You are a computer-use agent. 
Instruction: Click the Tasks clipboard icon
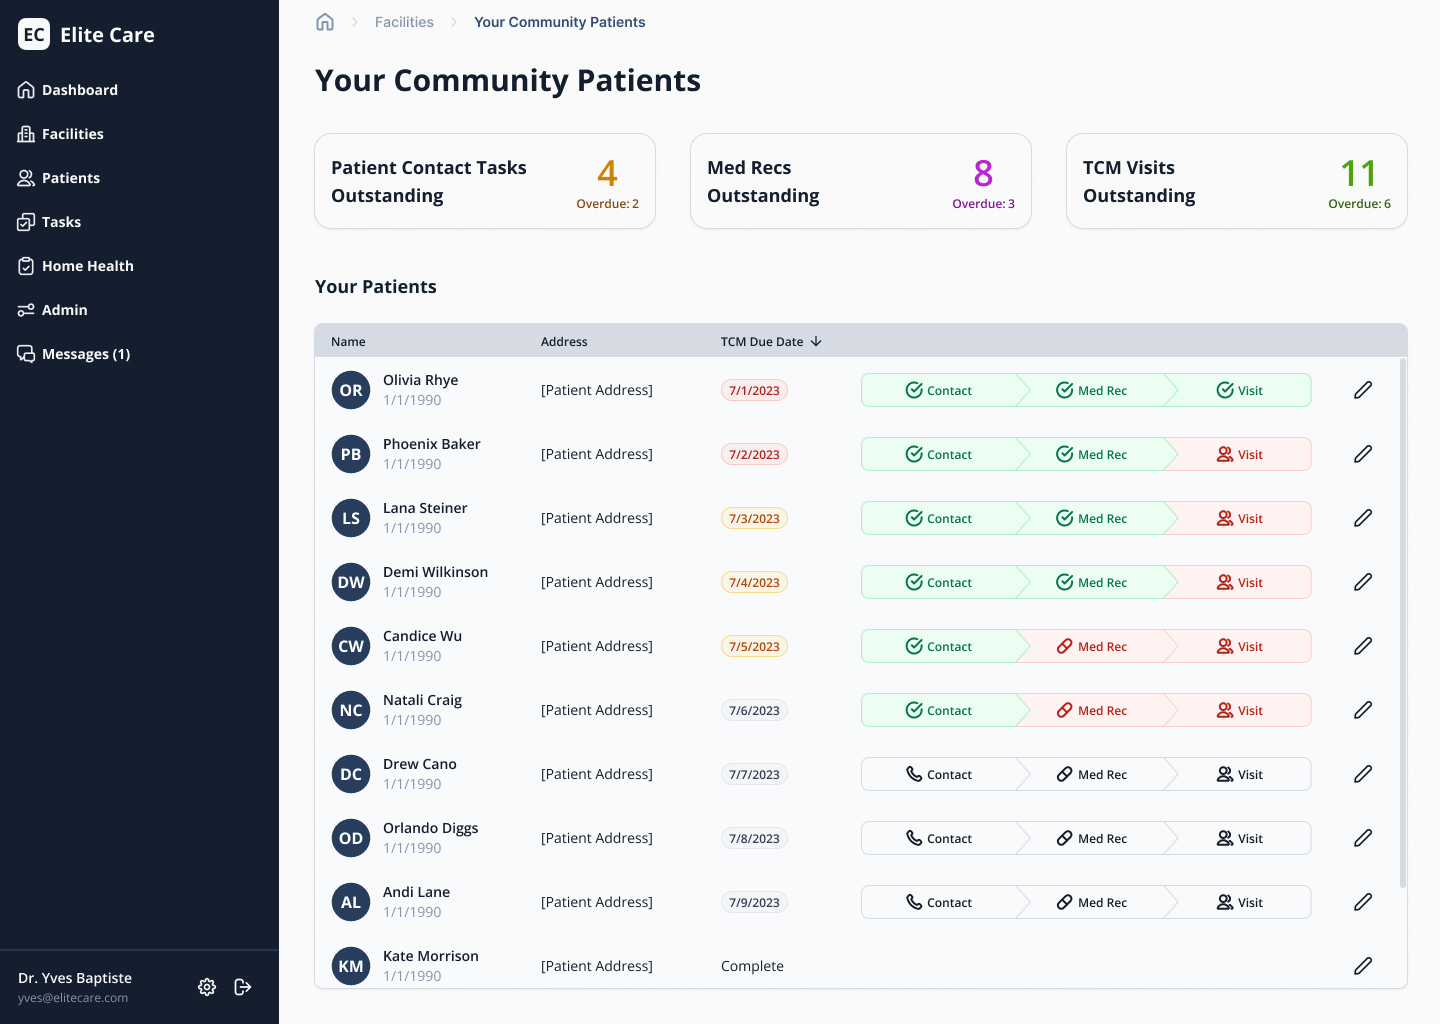[x=26, y=221]
